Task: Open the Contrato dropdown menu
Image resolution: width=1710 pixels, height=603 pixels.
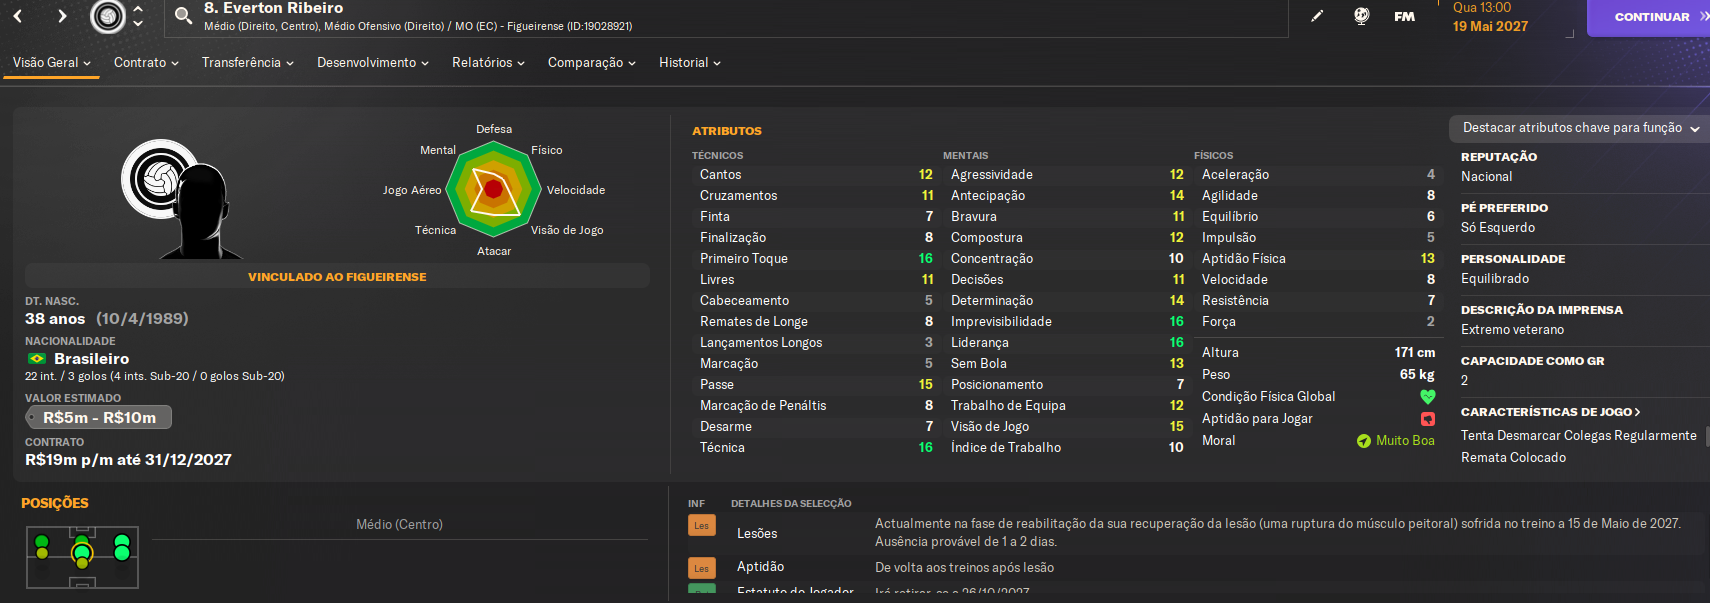Action: click(x=146, y=62)
